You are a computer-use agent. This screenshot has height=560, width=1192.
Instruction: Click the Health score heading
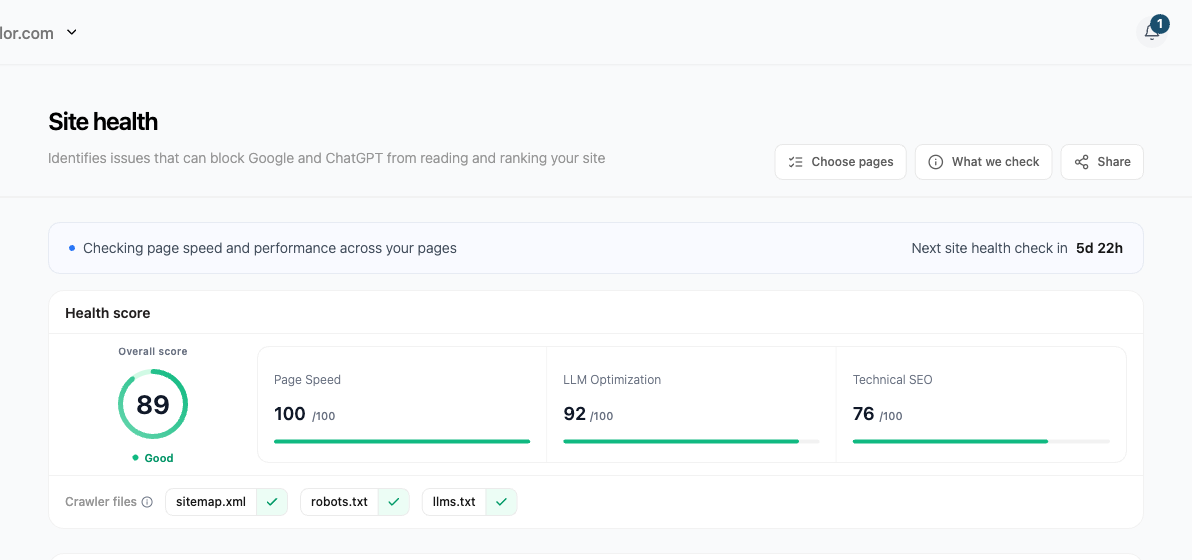(x=108, y=313)
